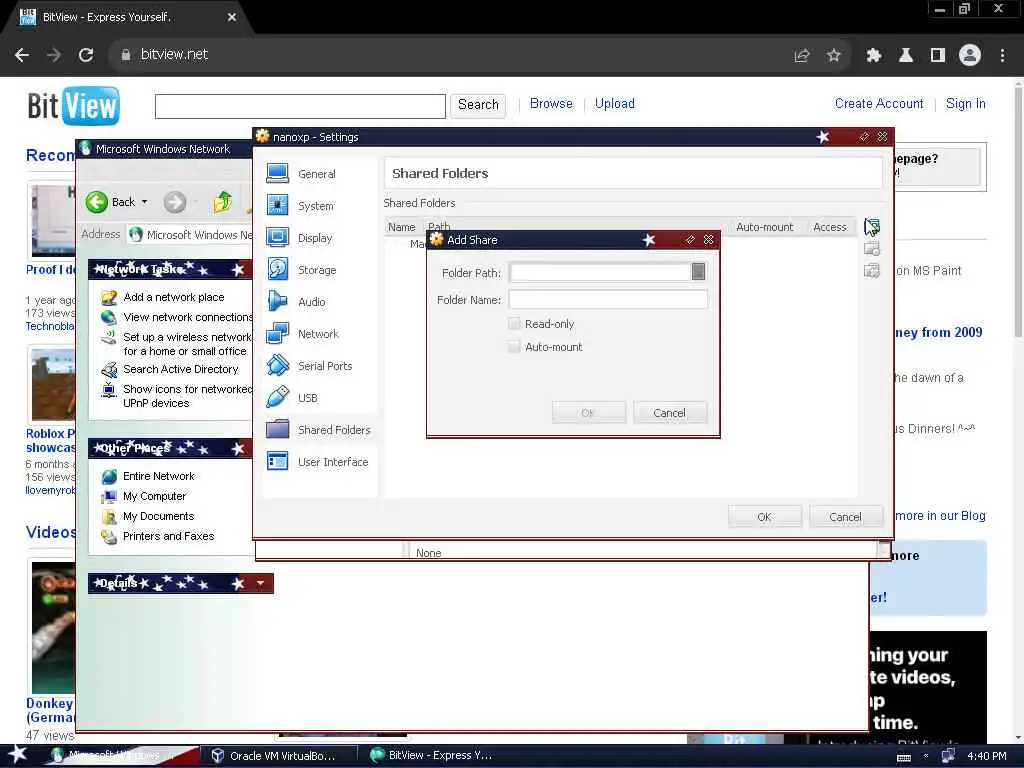Click View network connections
1024x768 pixels.
(187, 317)
